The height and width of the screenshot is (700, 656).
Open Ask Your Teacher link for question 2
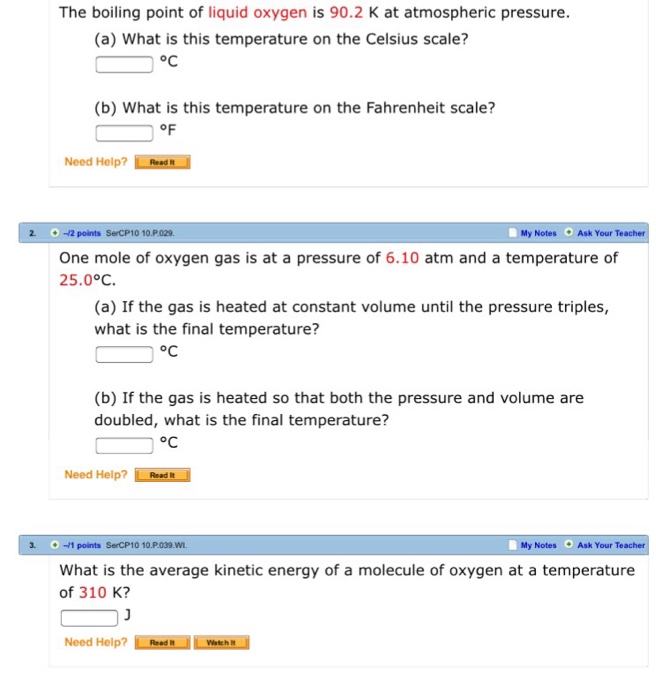pyautogui.click(x=611, y=233)
